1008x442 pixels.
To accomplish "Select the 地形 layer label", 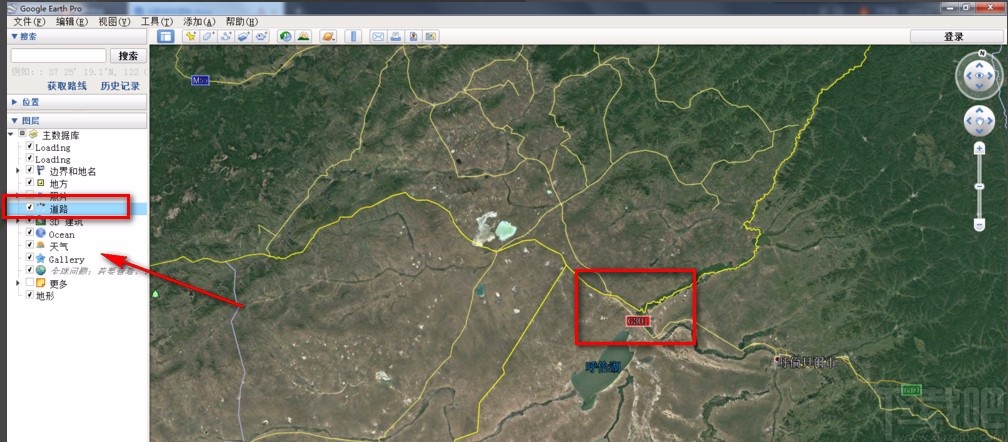I will [45, 296].
